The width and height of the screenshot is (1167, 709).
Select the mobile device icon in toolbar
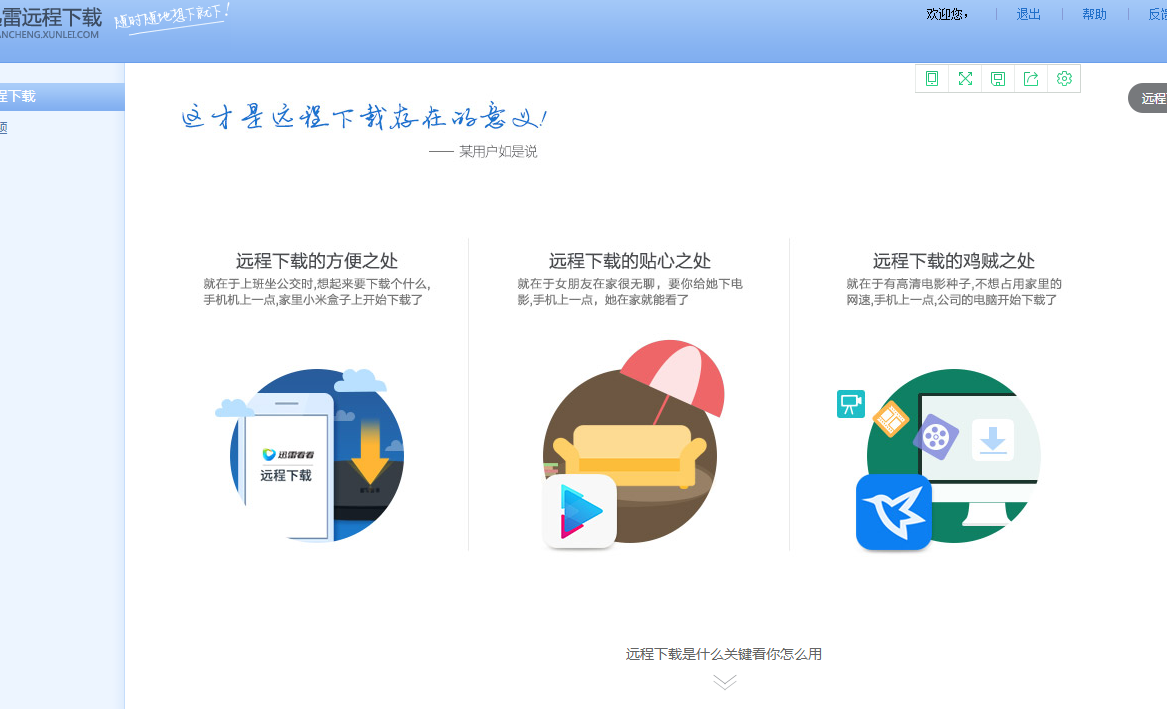pos(931,78)
